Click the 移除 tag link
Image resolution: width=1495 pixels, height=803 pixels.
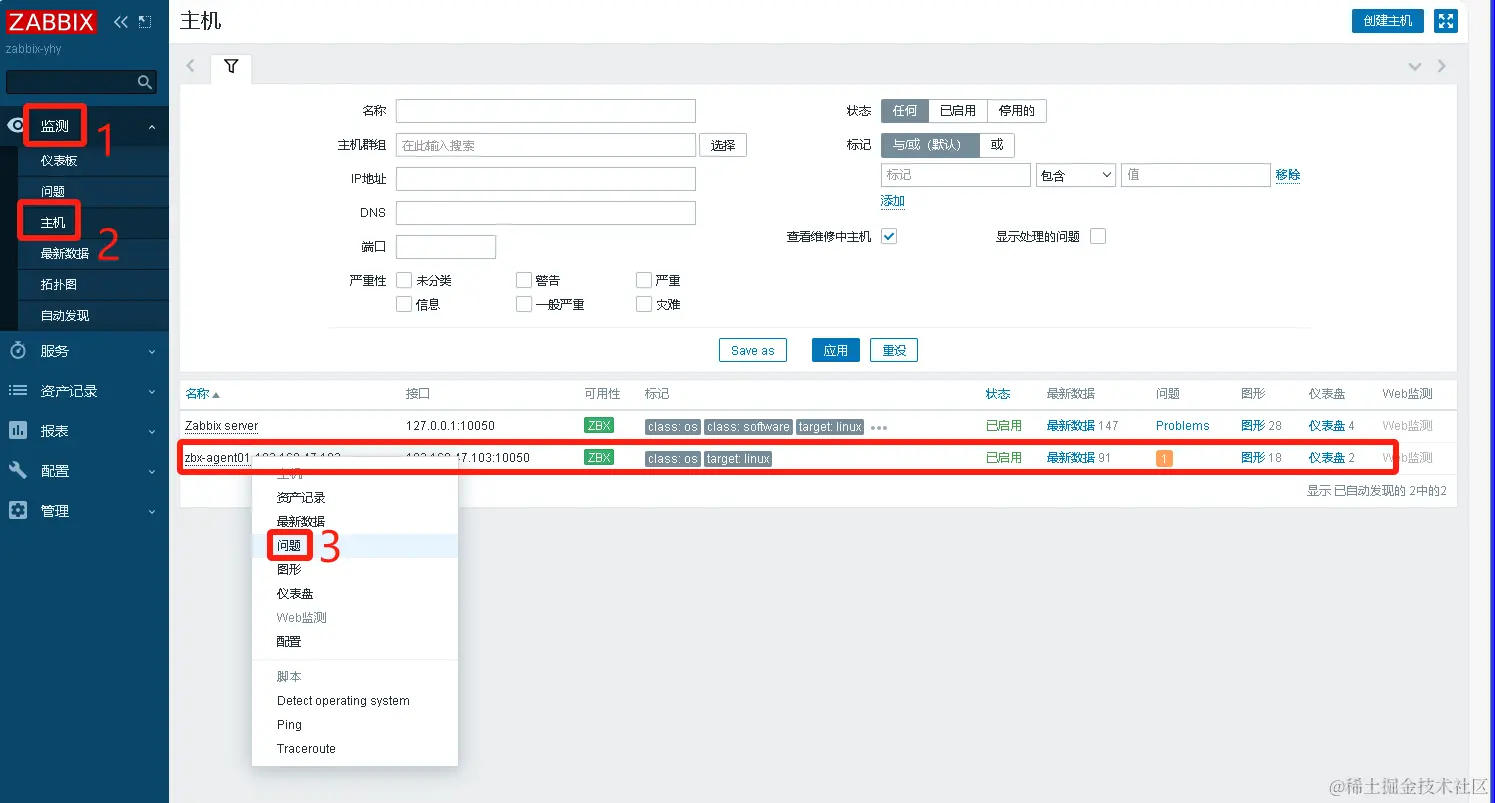[1288, 175]
